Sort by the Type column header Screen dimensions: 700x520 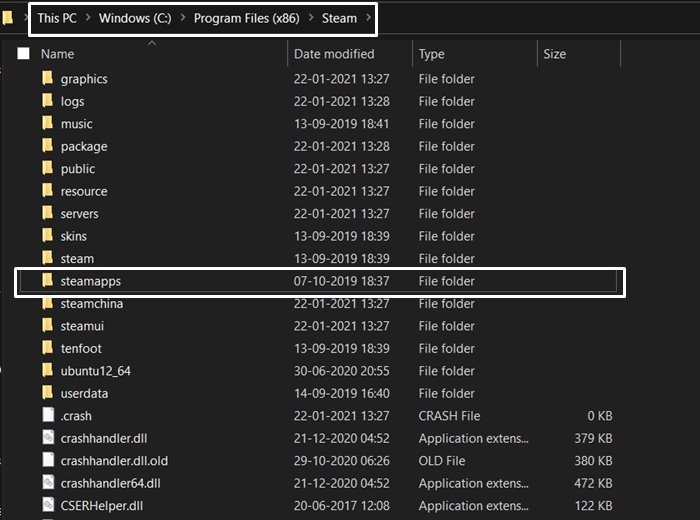431,54
